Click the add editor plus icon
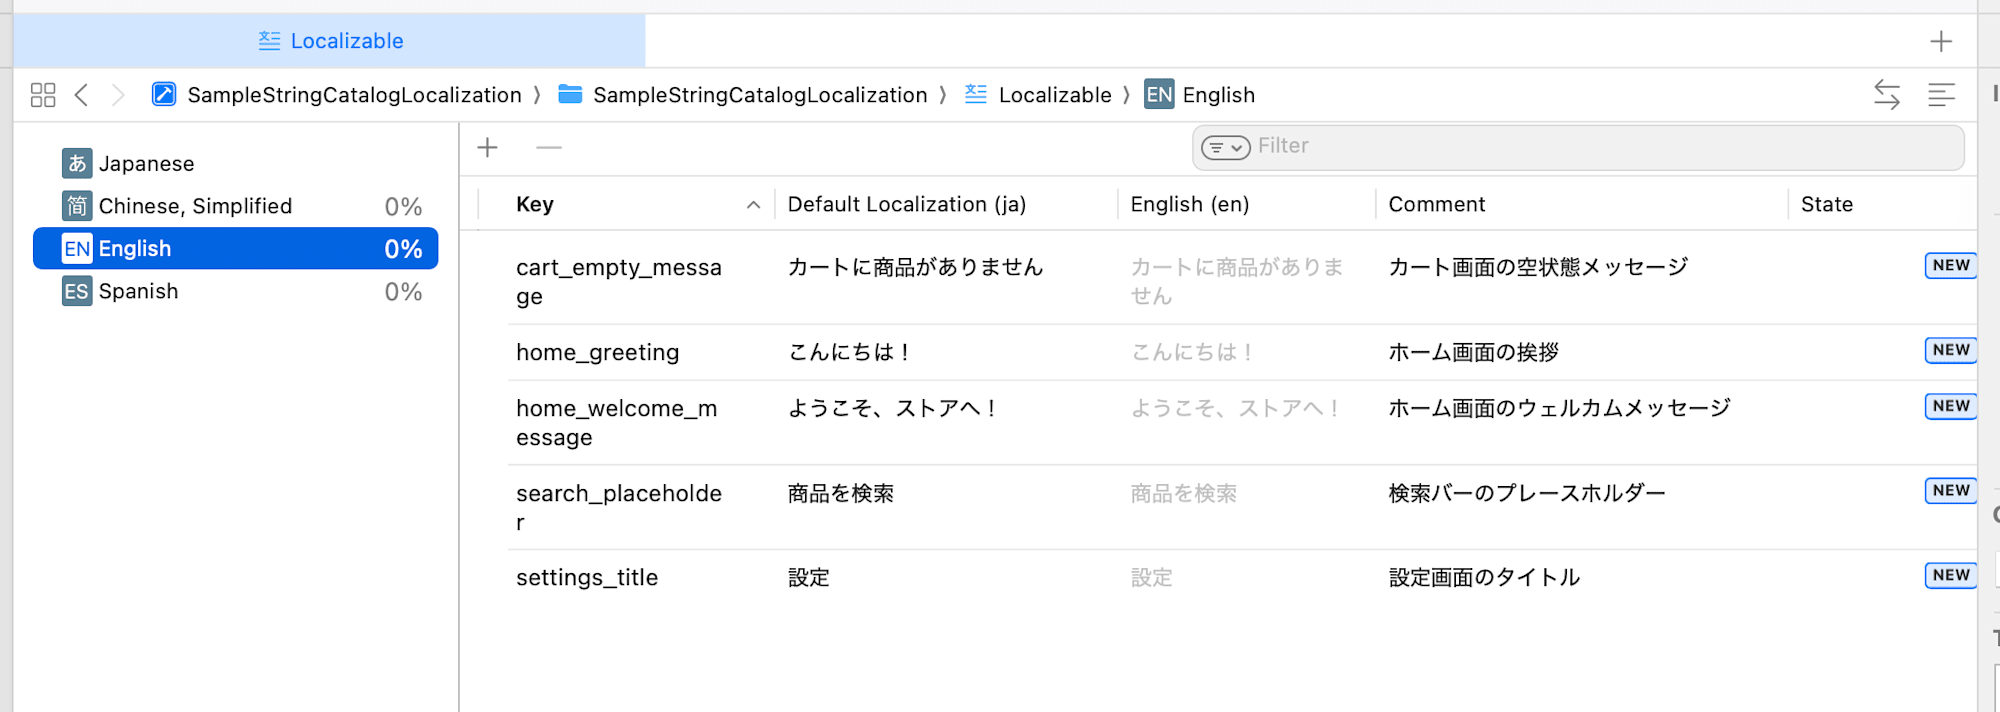 [1940, 41]
